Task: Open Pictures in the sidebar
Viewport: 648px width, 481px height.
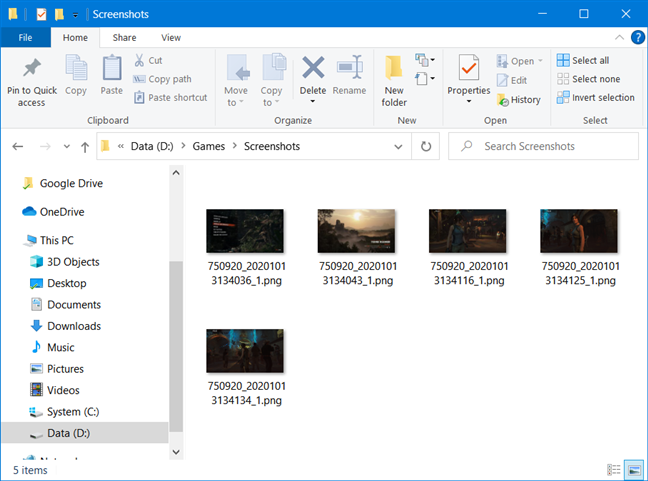Action: click(57, 369)
